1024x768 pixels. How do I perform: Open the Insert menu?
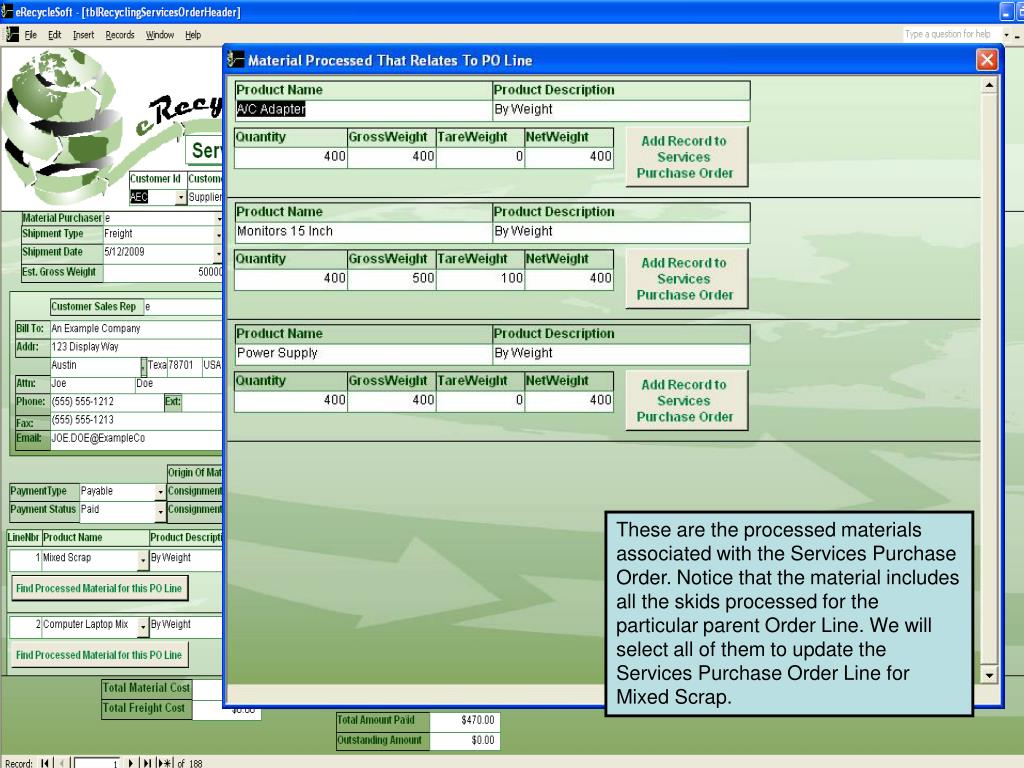[x=83, y=35]
